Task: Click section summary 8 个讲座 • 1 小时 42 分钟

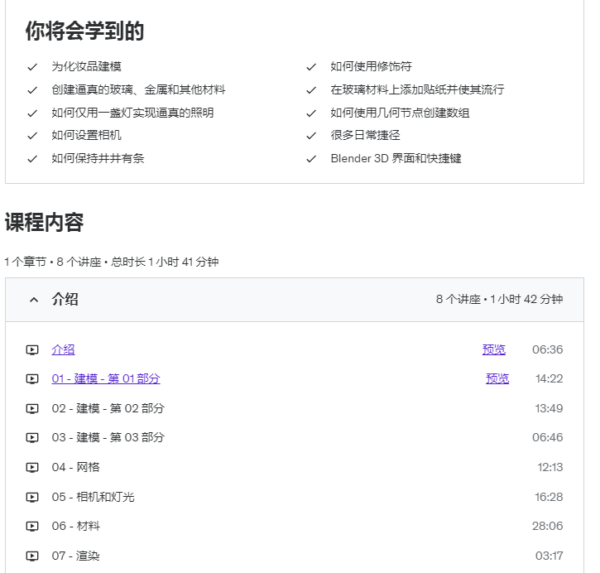Action: [x=499, y=299]
